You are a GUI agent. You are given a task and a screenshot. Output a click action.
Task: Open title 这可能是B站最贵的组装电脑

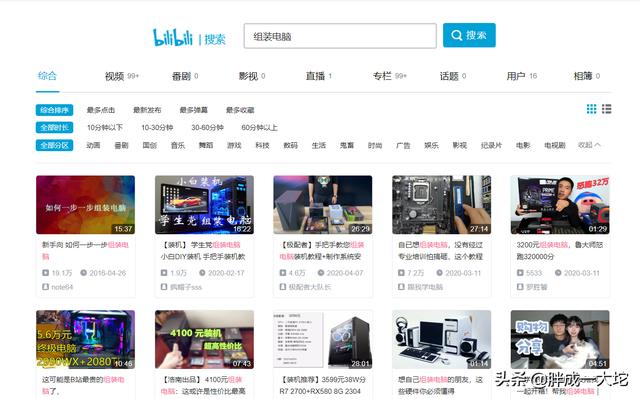tap(83, 385)
